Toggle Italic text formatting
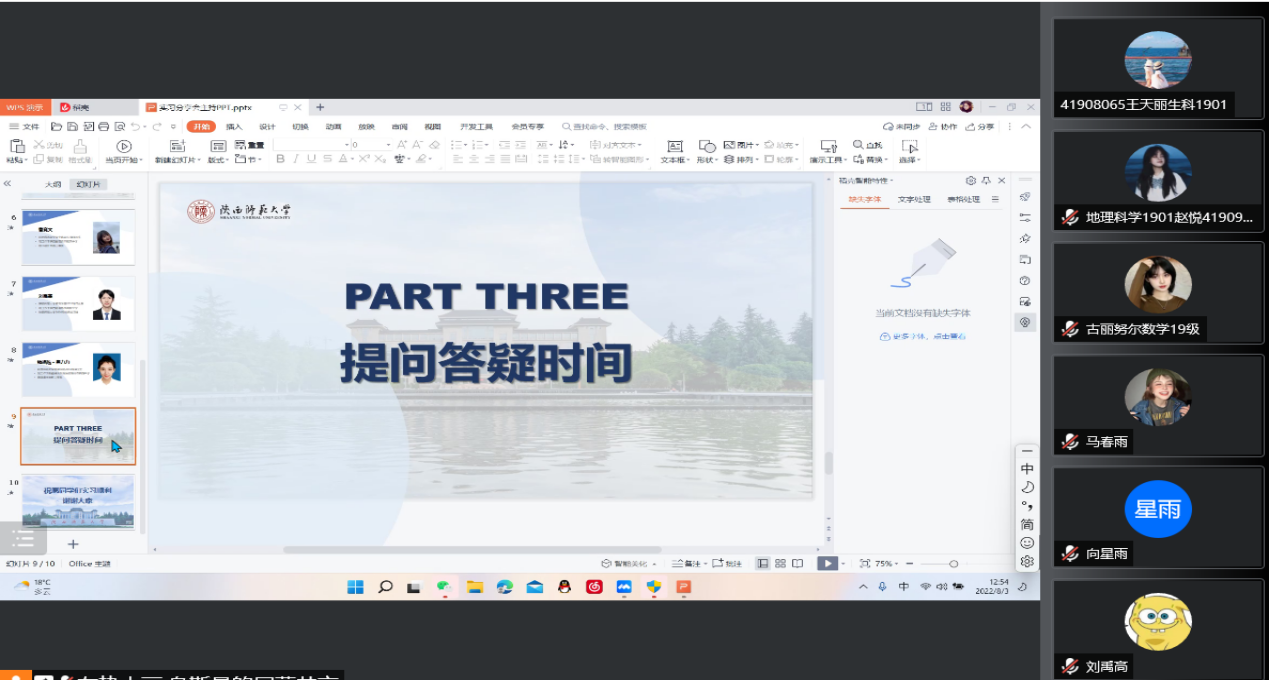The width and height of the screenshot is (1269, 680). (296, 159)
